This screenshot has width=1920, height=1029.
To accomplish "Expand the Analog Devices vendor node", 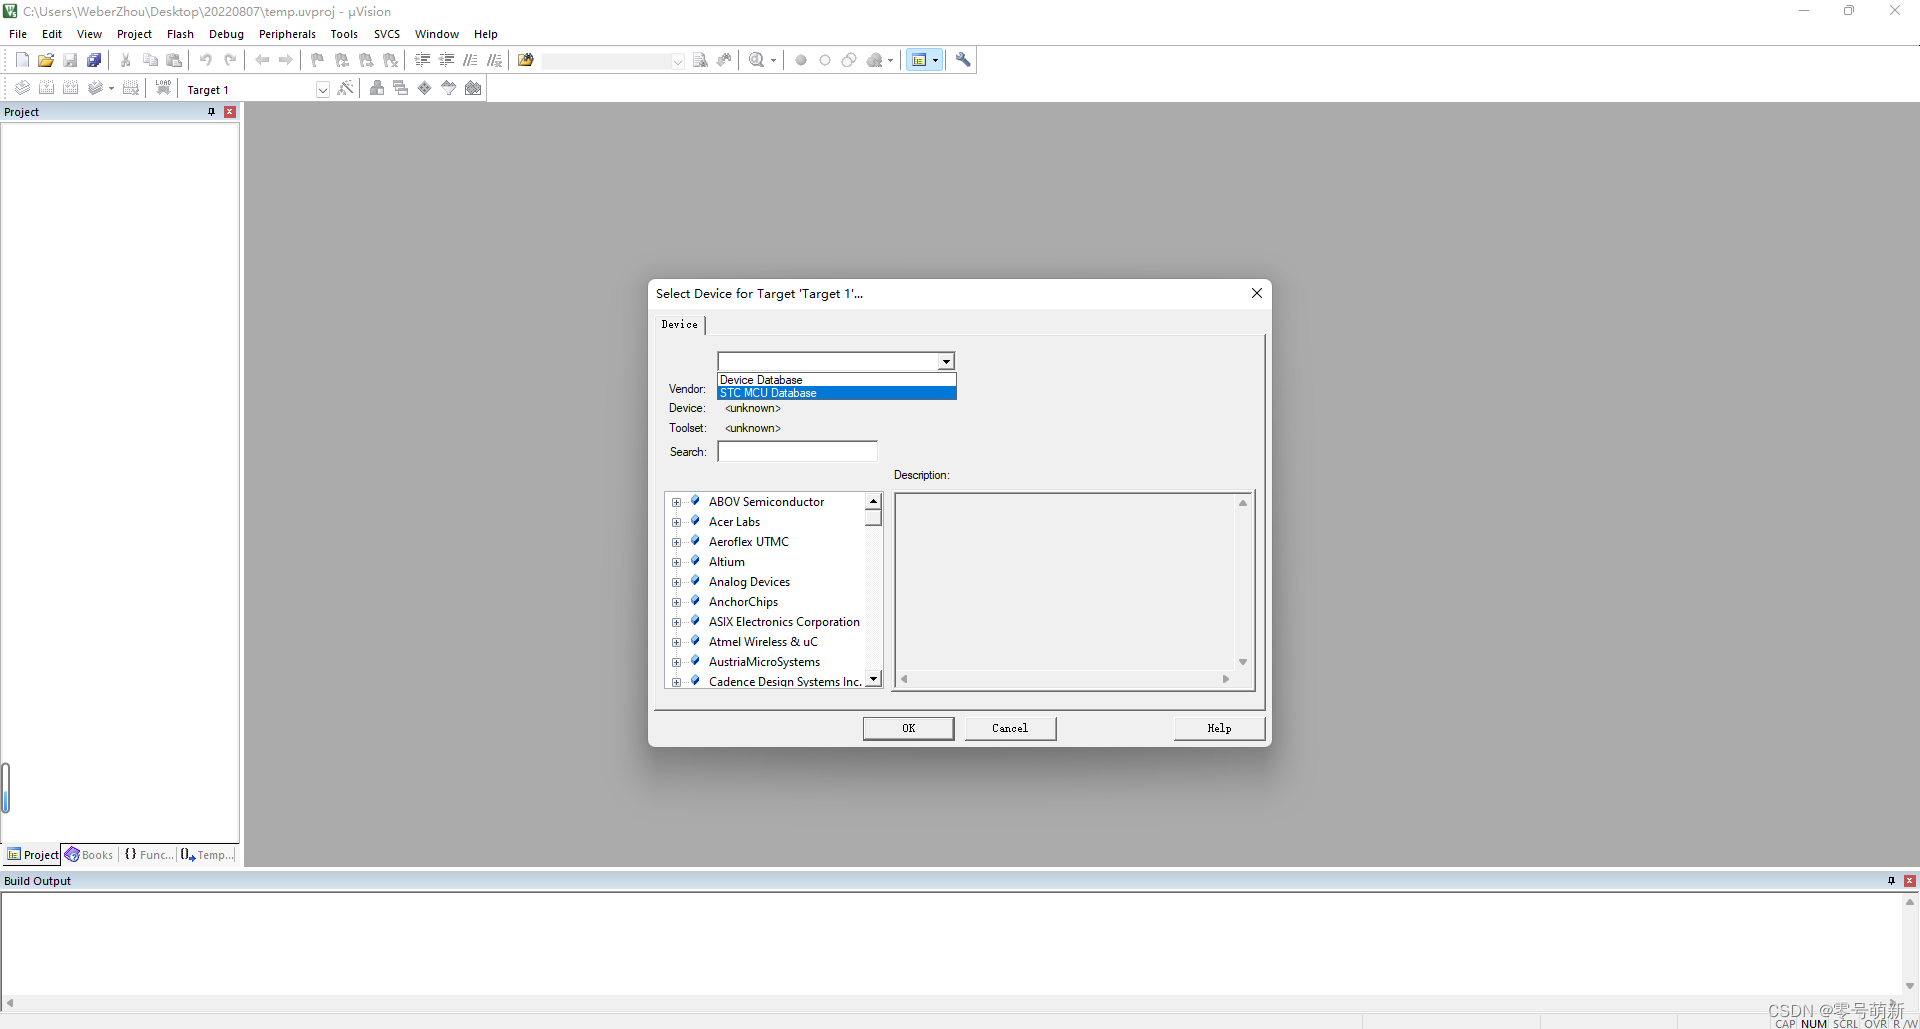I will [x=677, y=582].
